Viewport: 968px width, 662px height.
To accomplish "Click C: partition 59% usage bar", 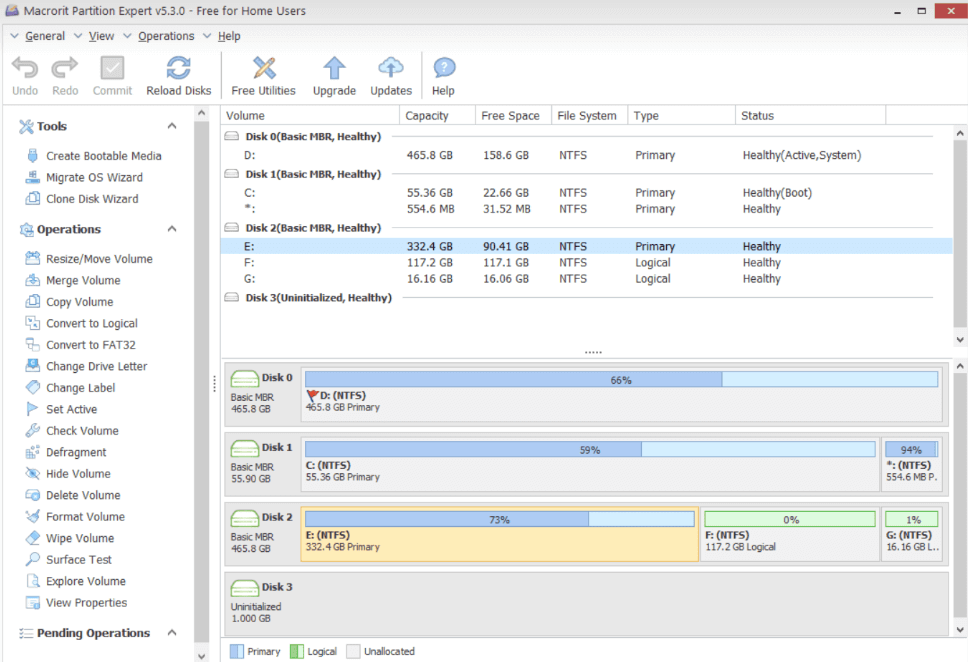I will click(590, 449).
